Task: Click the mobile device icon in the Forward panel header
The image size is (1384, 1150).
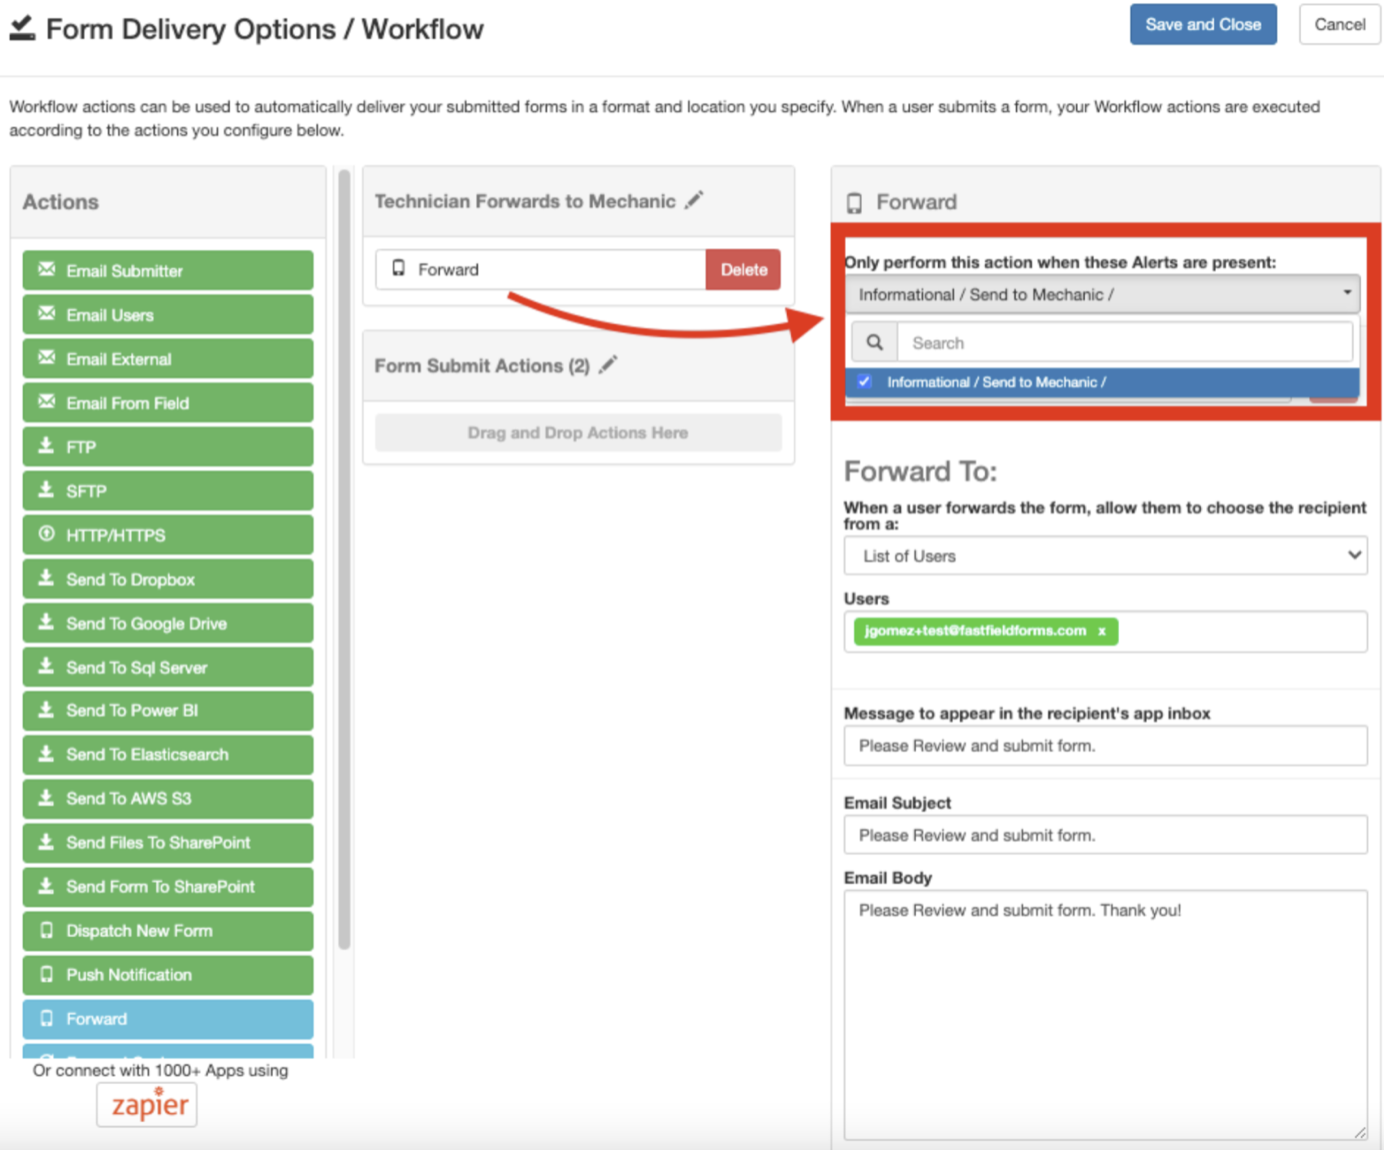Action: (x=857, y=201)
